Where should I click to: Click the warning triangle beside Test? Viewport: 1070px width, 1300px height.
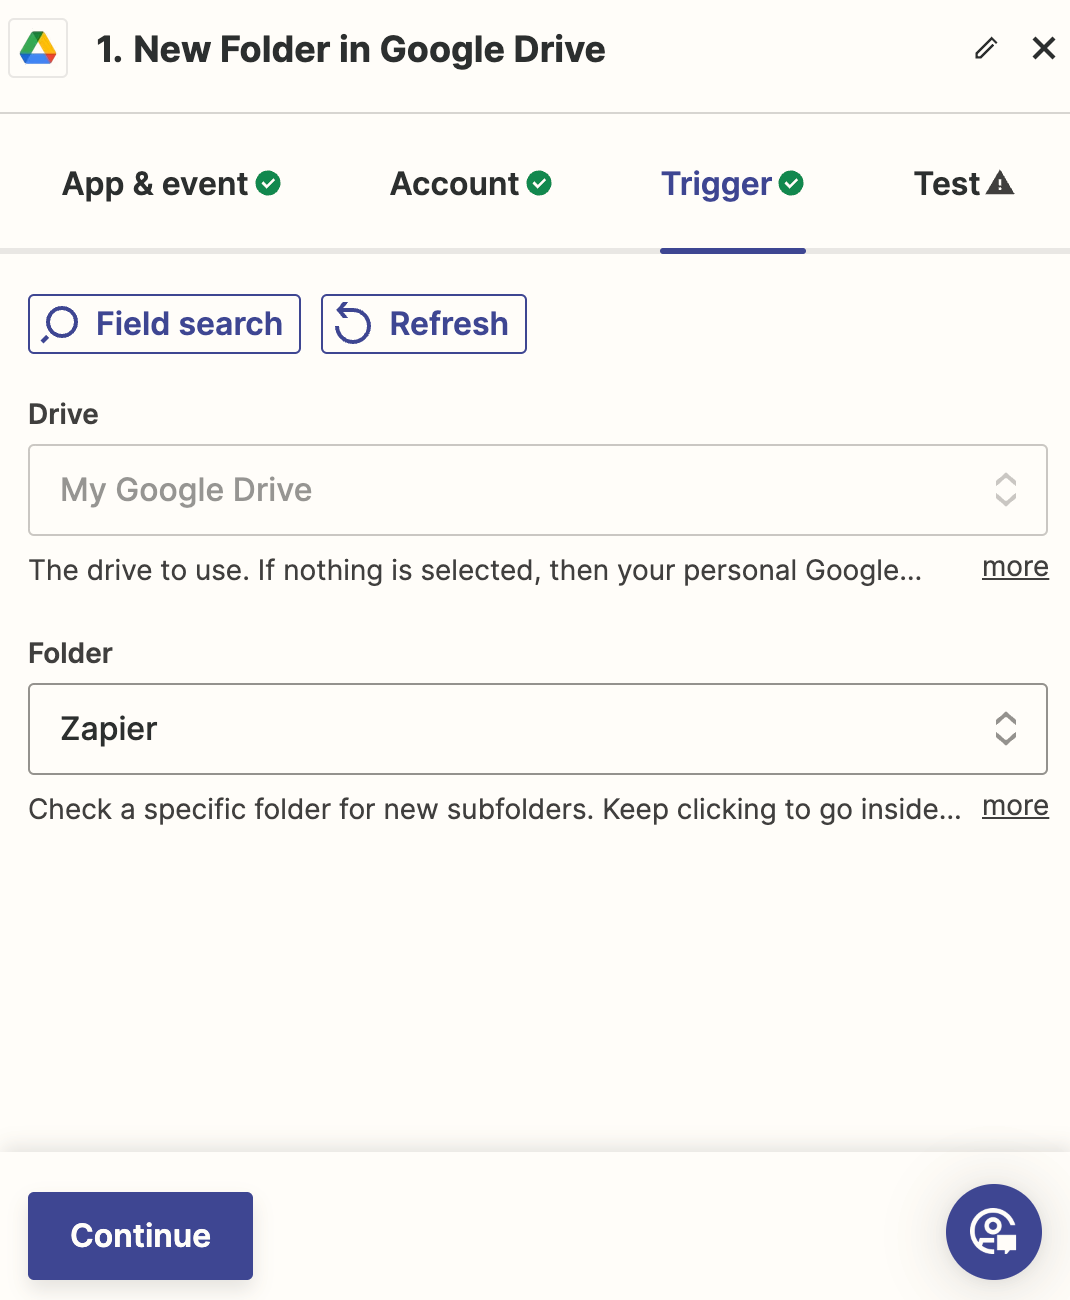coord(1000,183)
